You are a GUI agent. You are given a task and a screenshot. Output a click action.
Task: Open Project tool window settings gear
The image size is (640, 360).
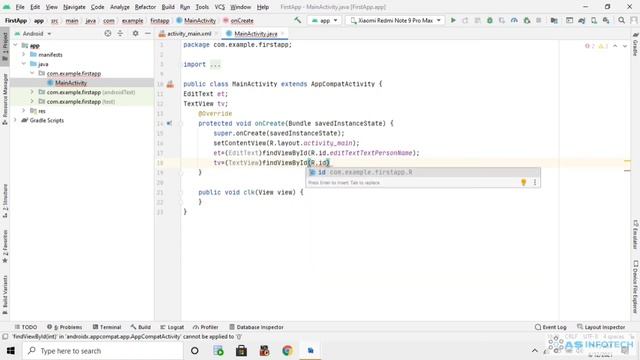click(x=135, y=33)
